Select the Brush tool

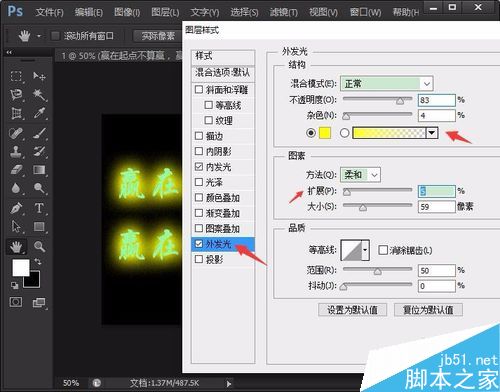39,133
